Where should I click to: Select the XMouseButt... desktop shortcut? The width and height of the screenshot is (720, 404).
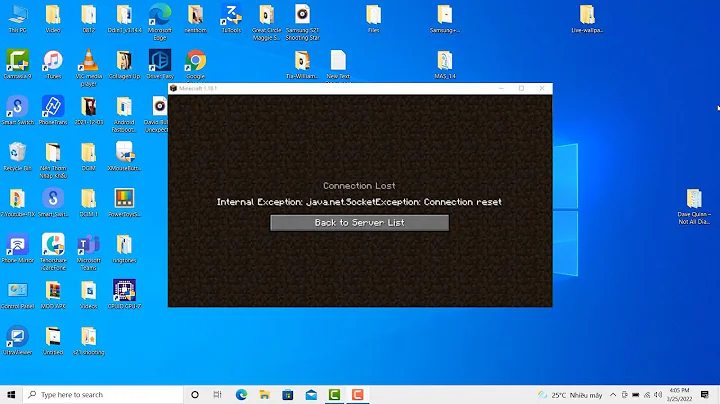point(124,156)
